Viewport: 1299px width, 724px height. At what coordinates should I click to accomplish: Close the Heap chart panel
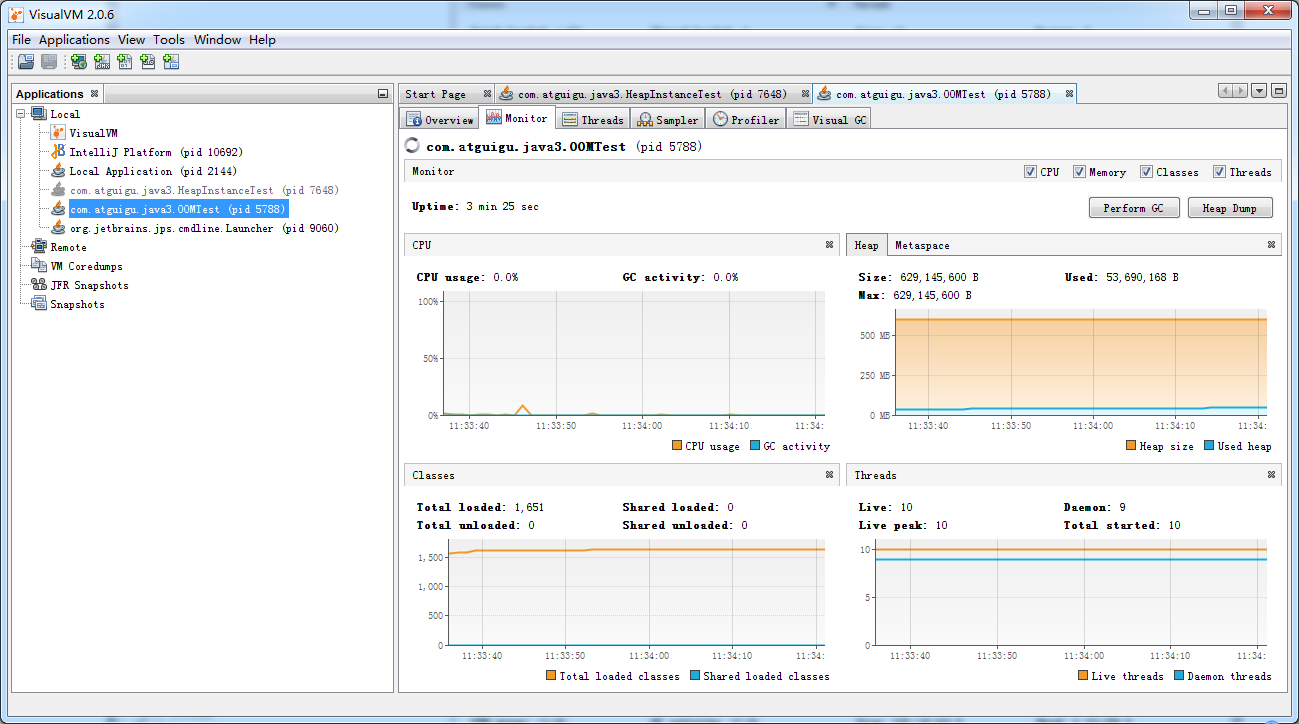(x=1271, y=244)
